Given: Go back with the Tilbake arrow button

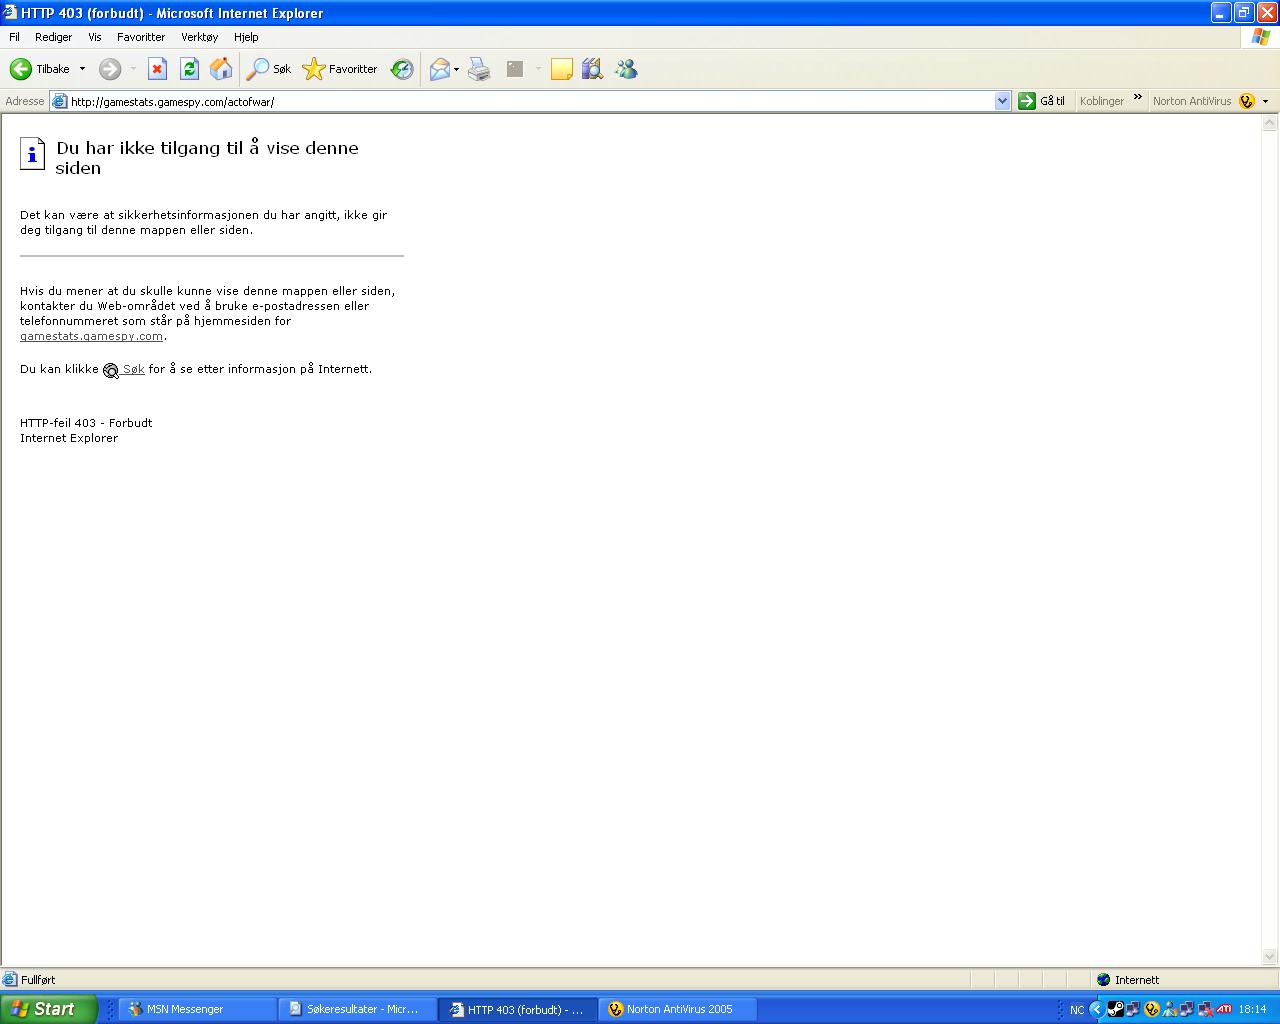Looking at the screenshot, I should click(40, 69).
